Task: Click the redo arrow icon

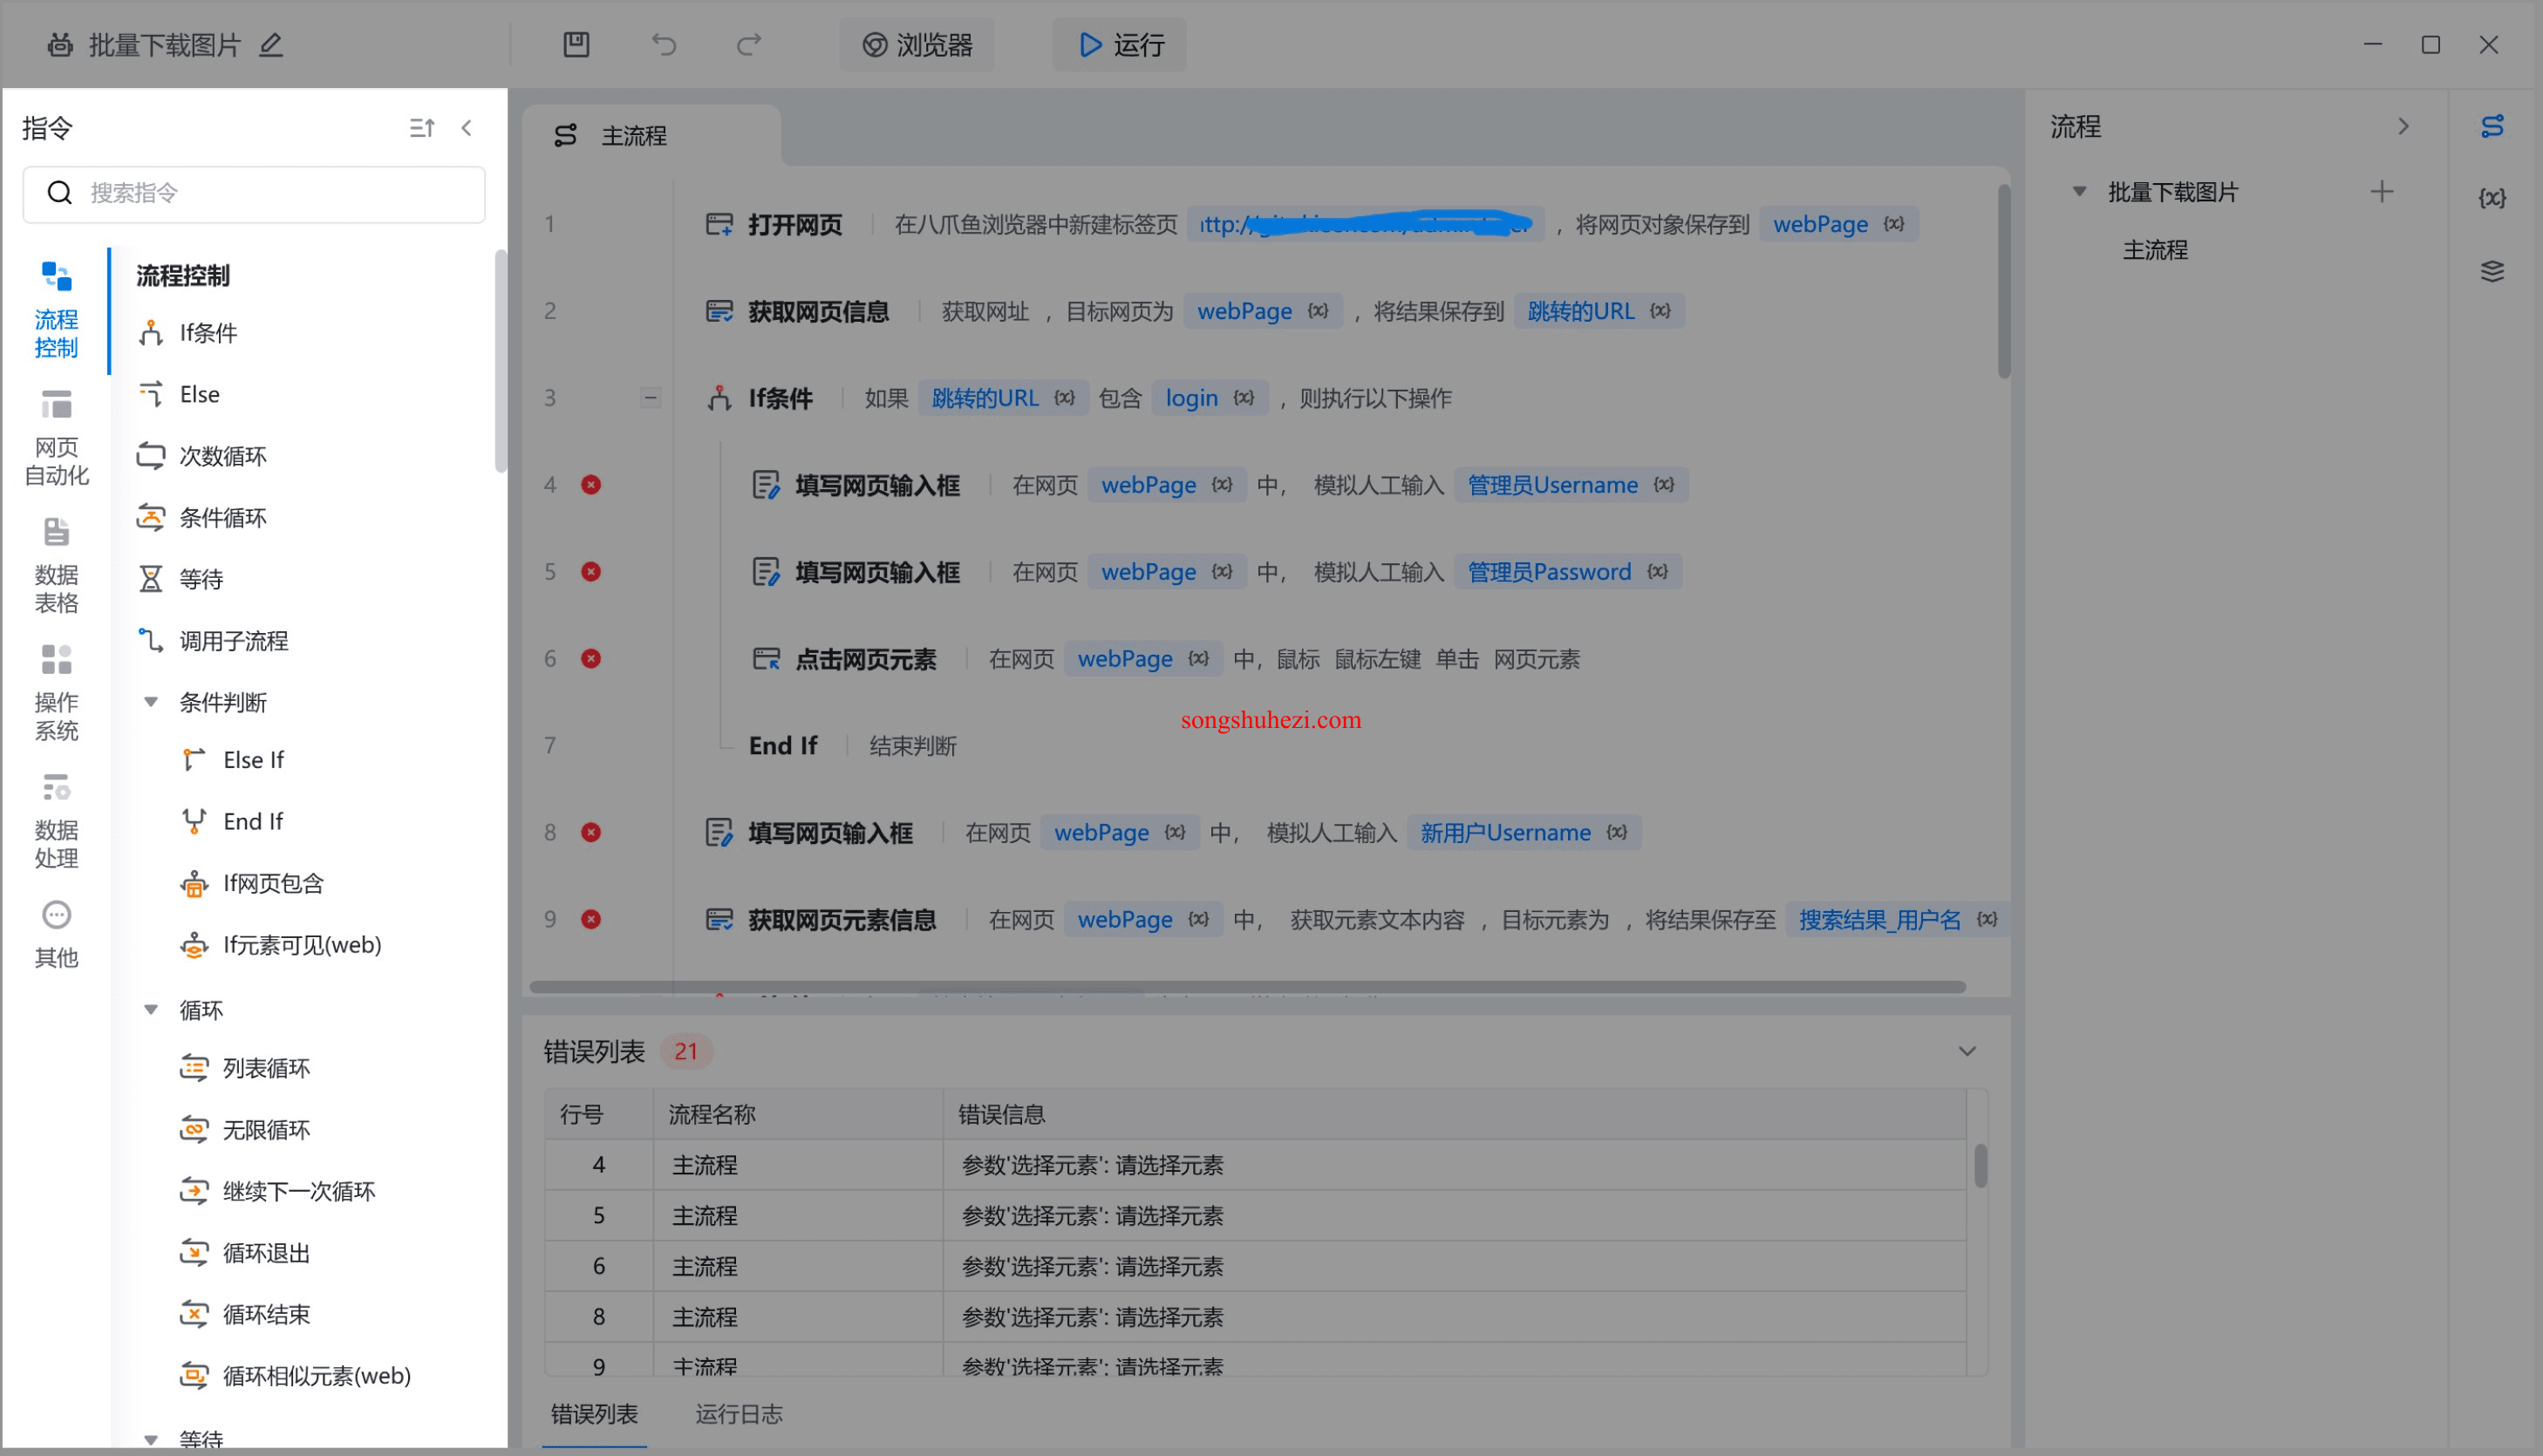Action: click(x=747, y=45)
